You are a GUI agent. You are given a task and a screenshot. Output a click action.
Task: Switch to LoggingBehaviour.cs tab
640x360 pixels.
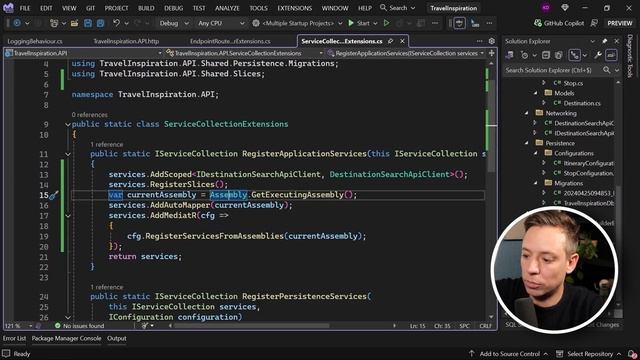pyautogui.click(x=35, y=41)
